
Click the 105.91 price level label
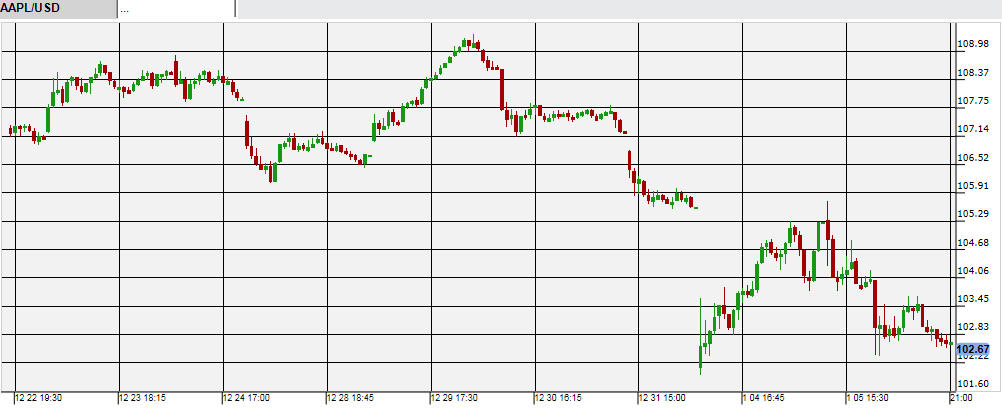click(974, 186)
